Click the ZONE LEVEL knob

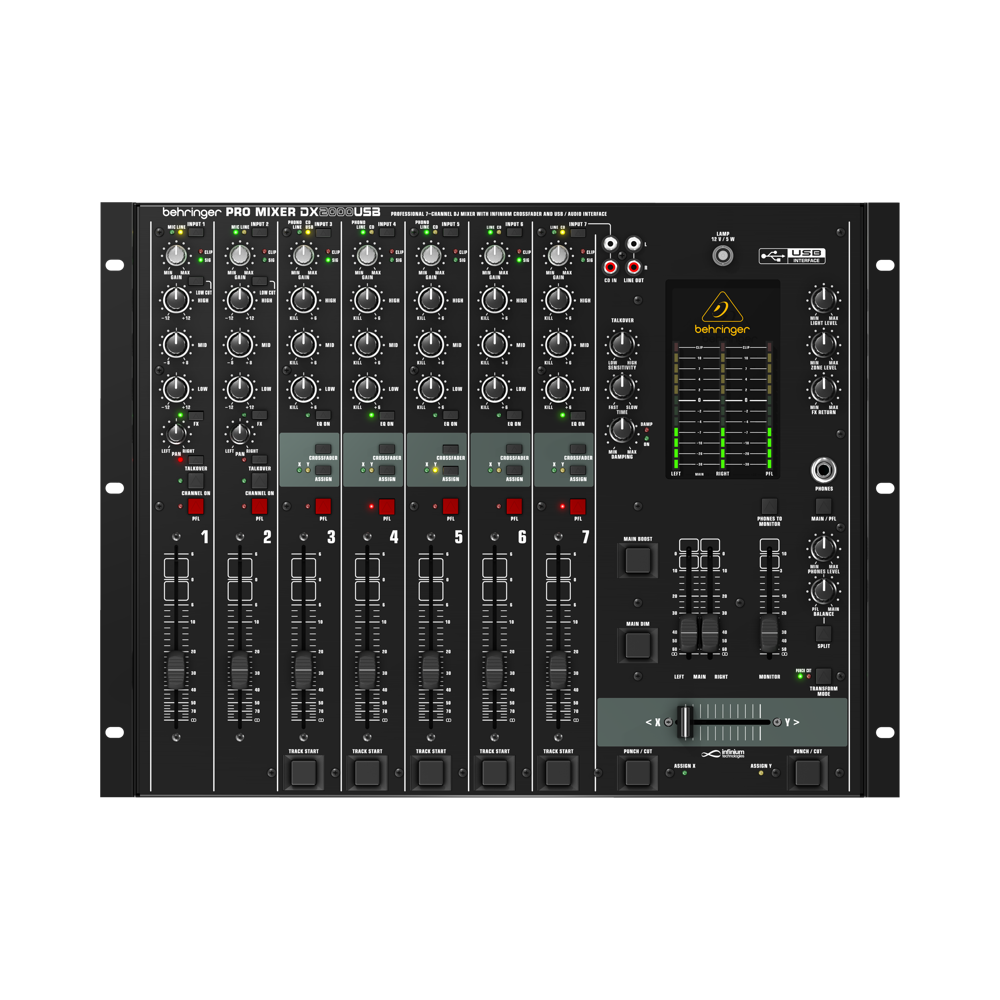[823, 344]
